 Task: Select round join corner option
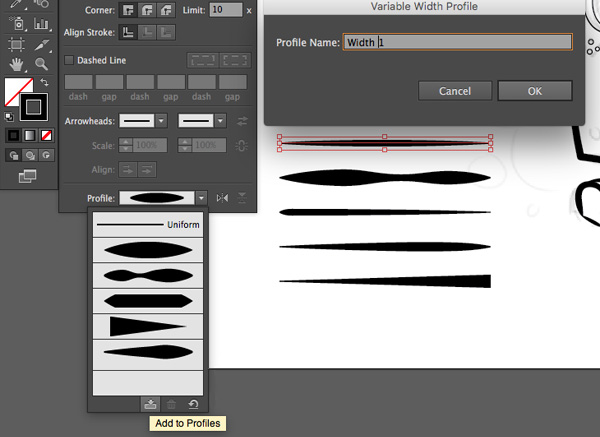point(149,9)
